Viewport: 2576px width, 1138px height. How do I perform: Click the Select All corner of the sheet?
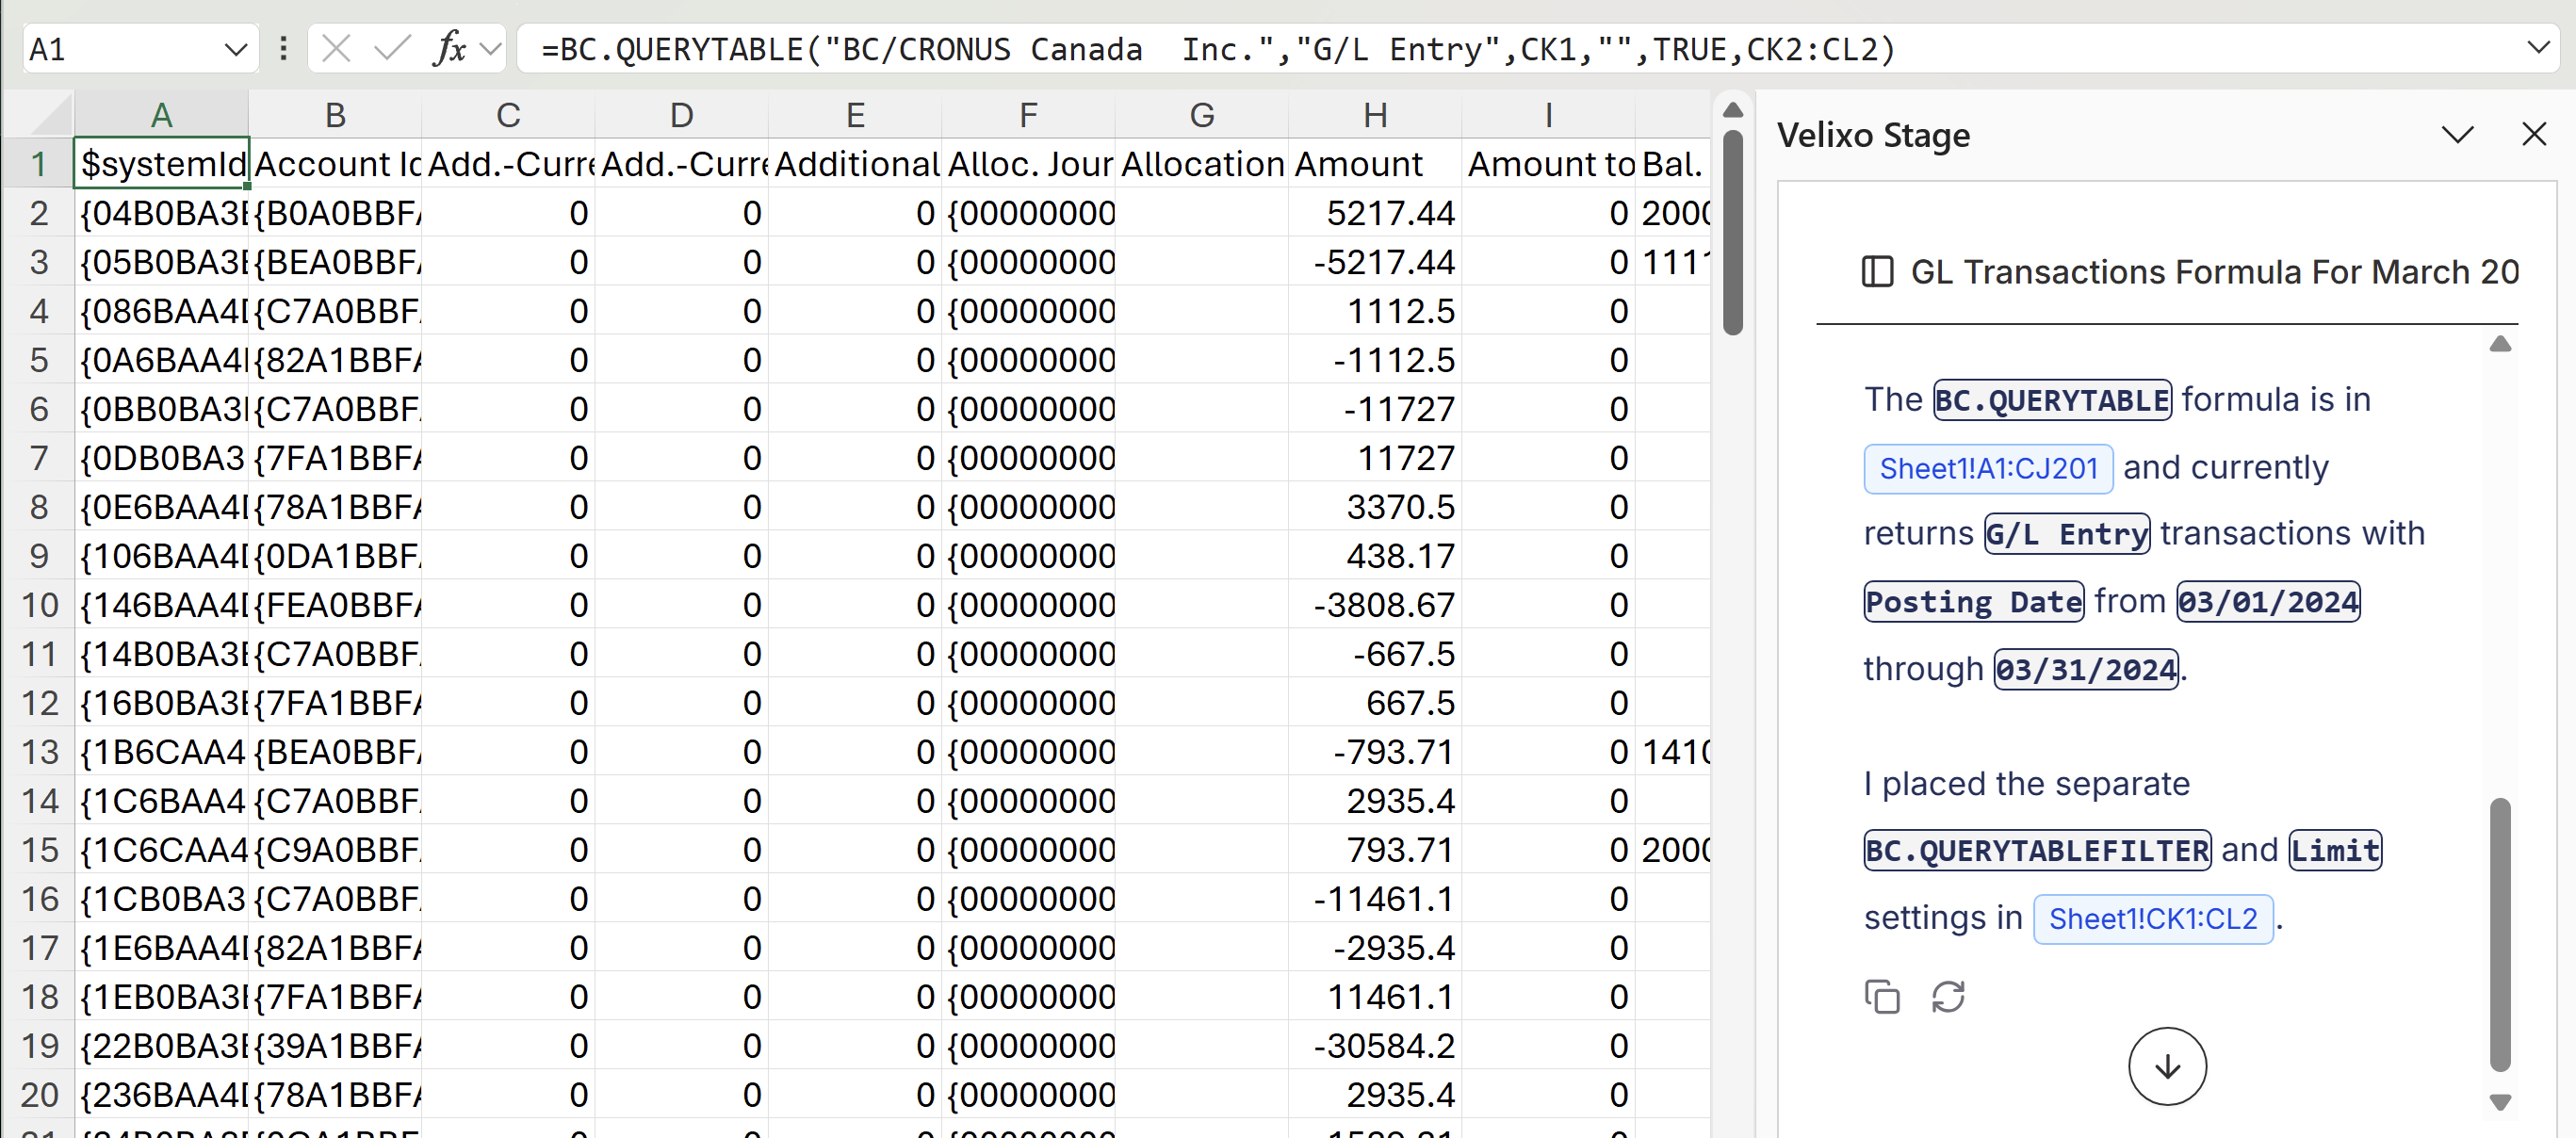[x=38, y=114]
